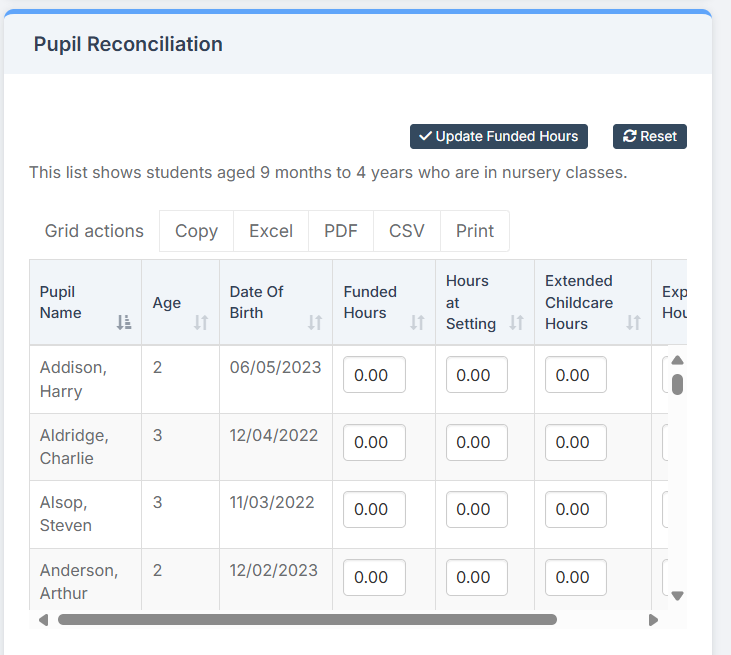The height and width of the screenshot is (655, 731).
Task: Click horizontal scrollbar right arrow
Action: pyautogui.click(x=653, y=620)
